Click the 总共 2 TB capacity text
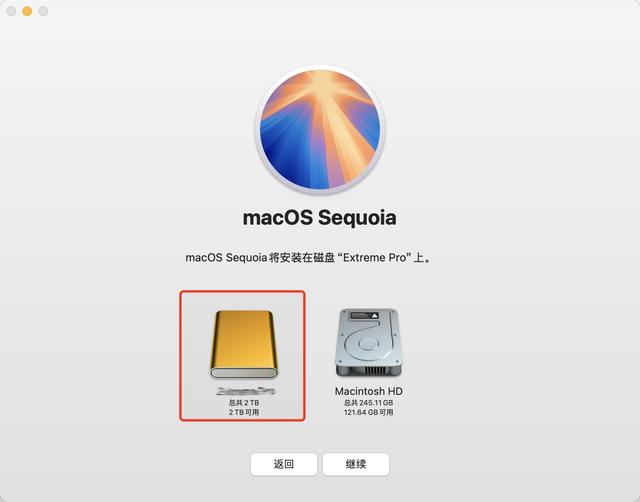 [x=244, y=403]
